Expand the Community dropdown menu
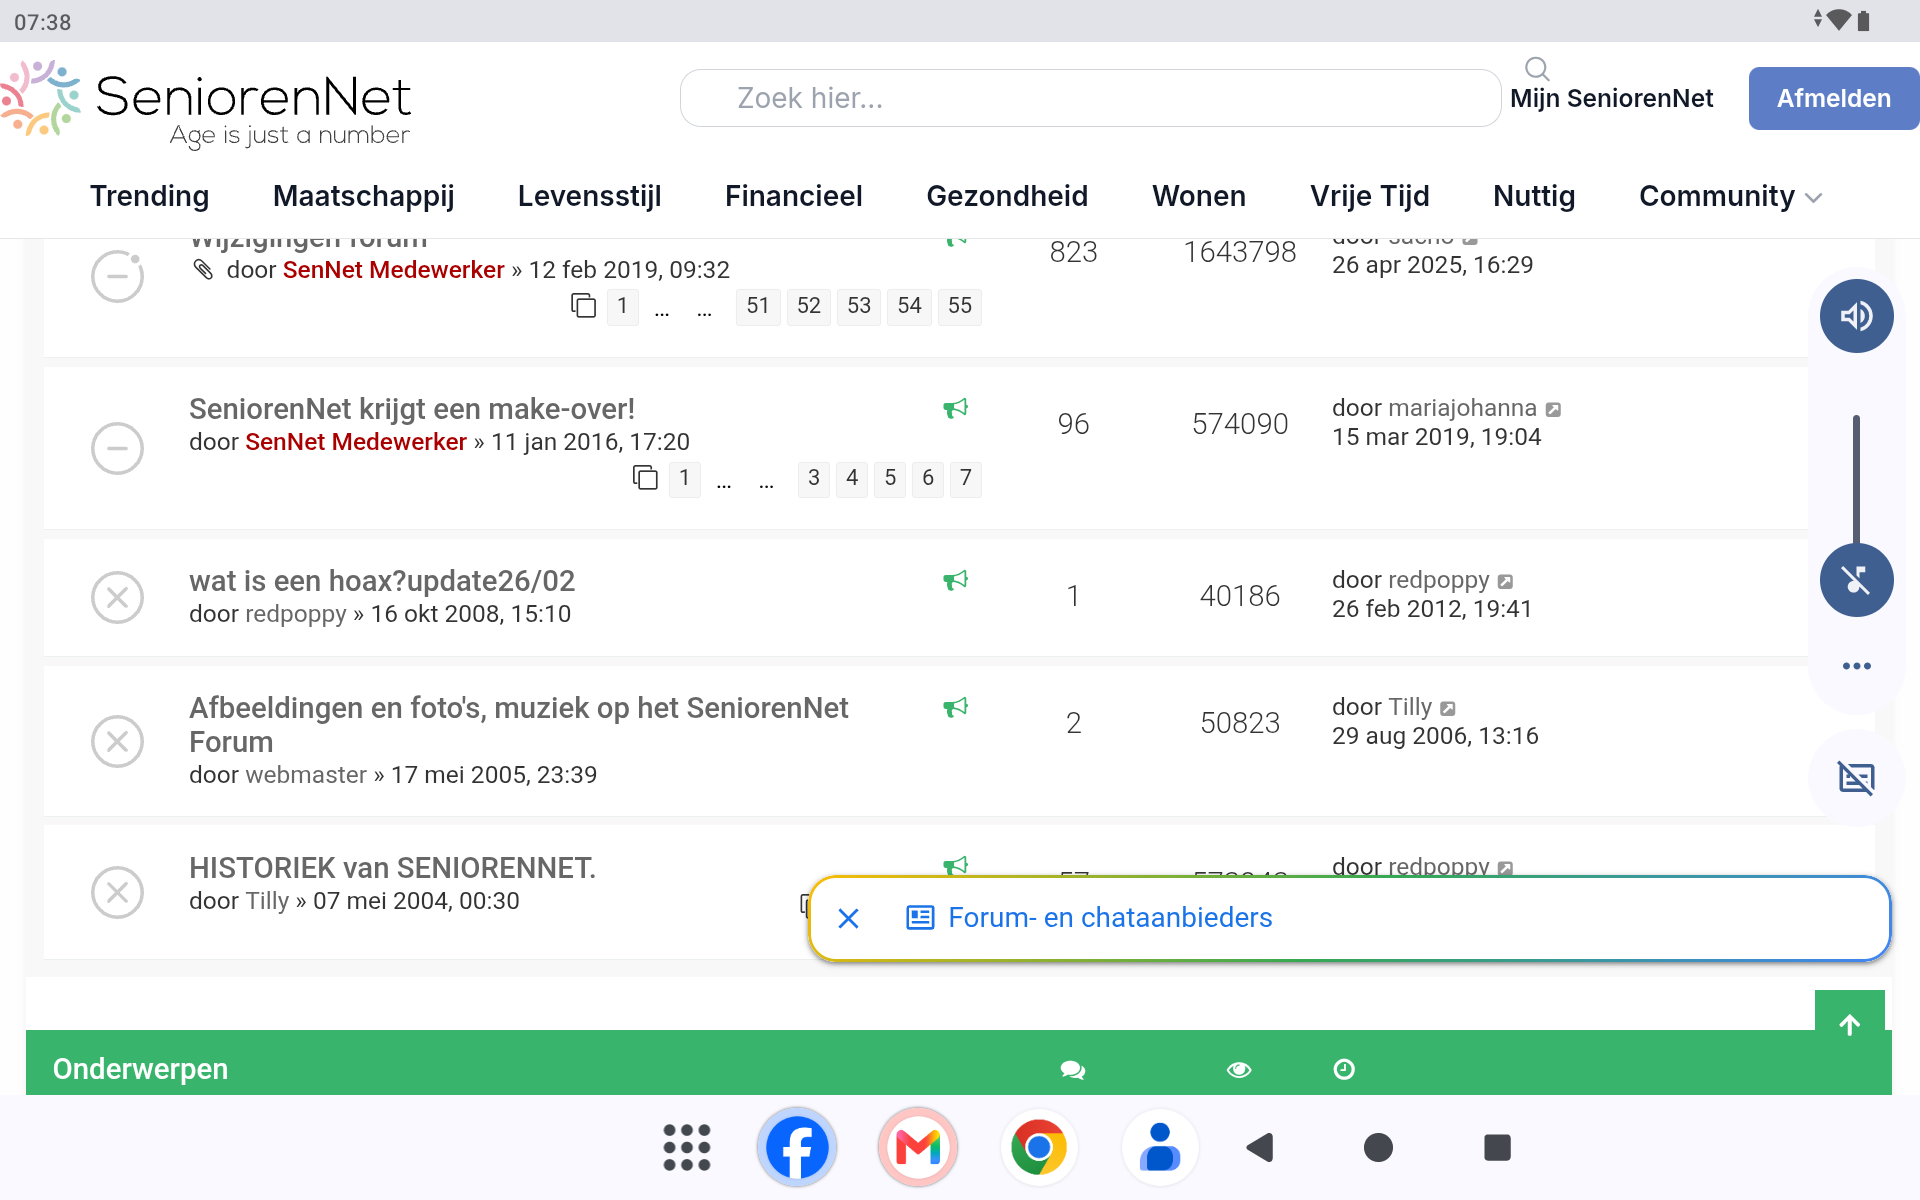Viewport: 1920px width, 1200px height. point(1731,196)
